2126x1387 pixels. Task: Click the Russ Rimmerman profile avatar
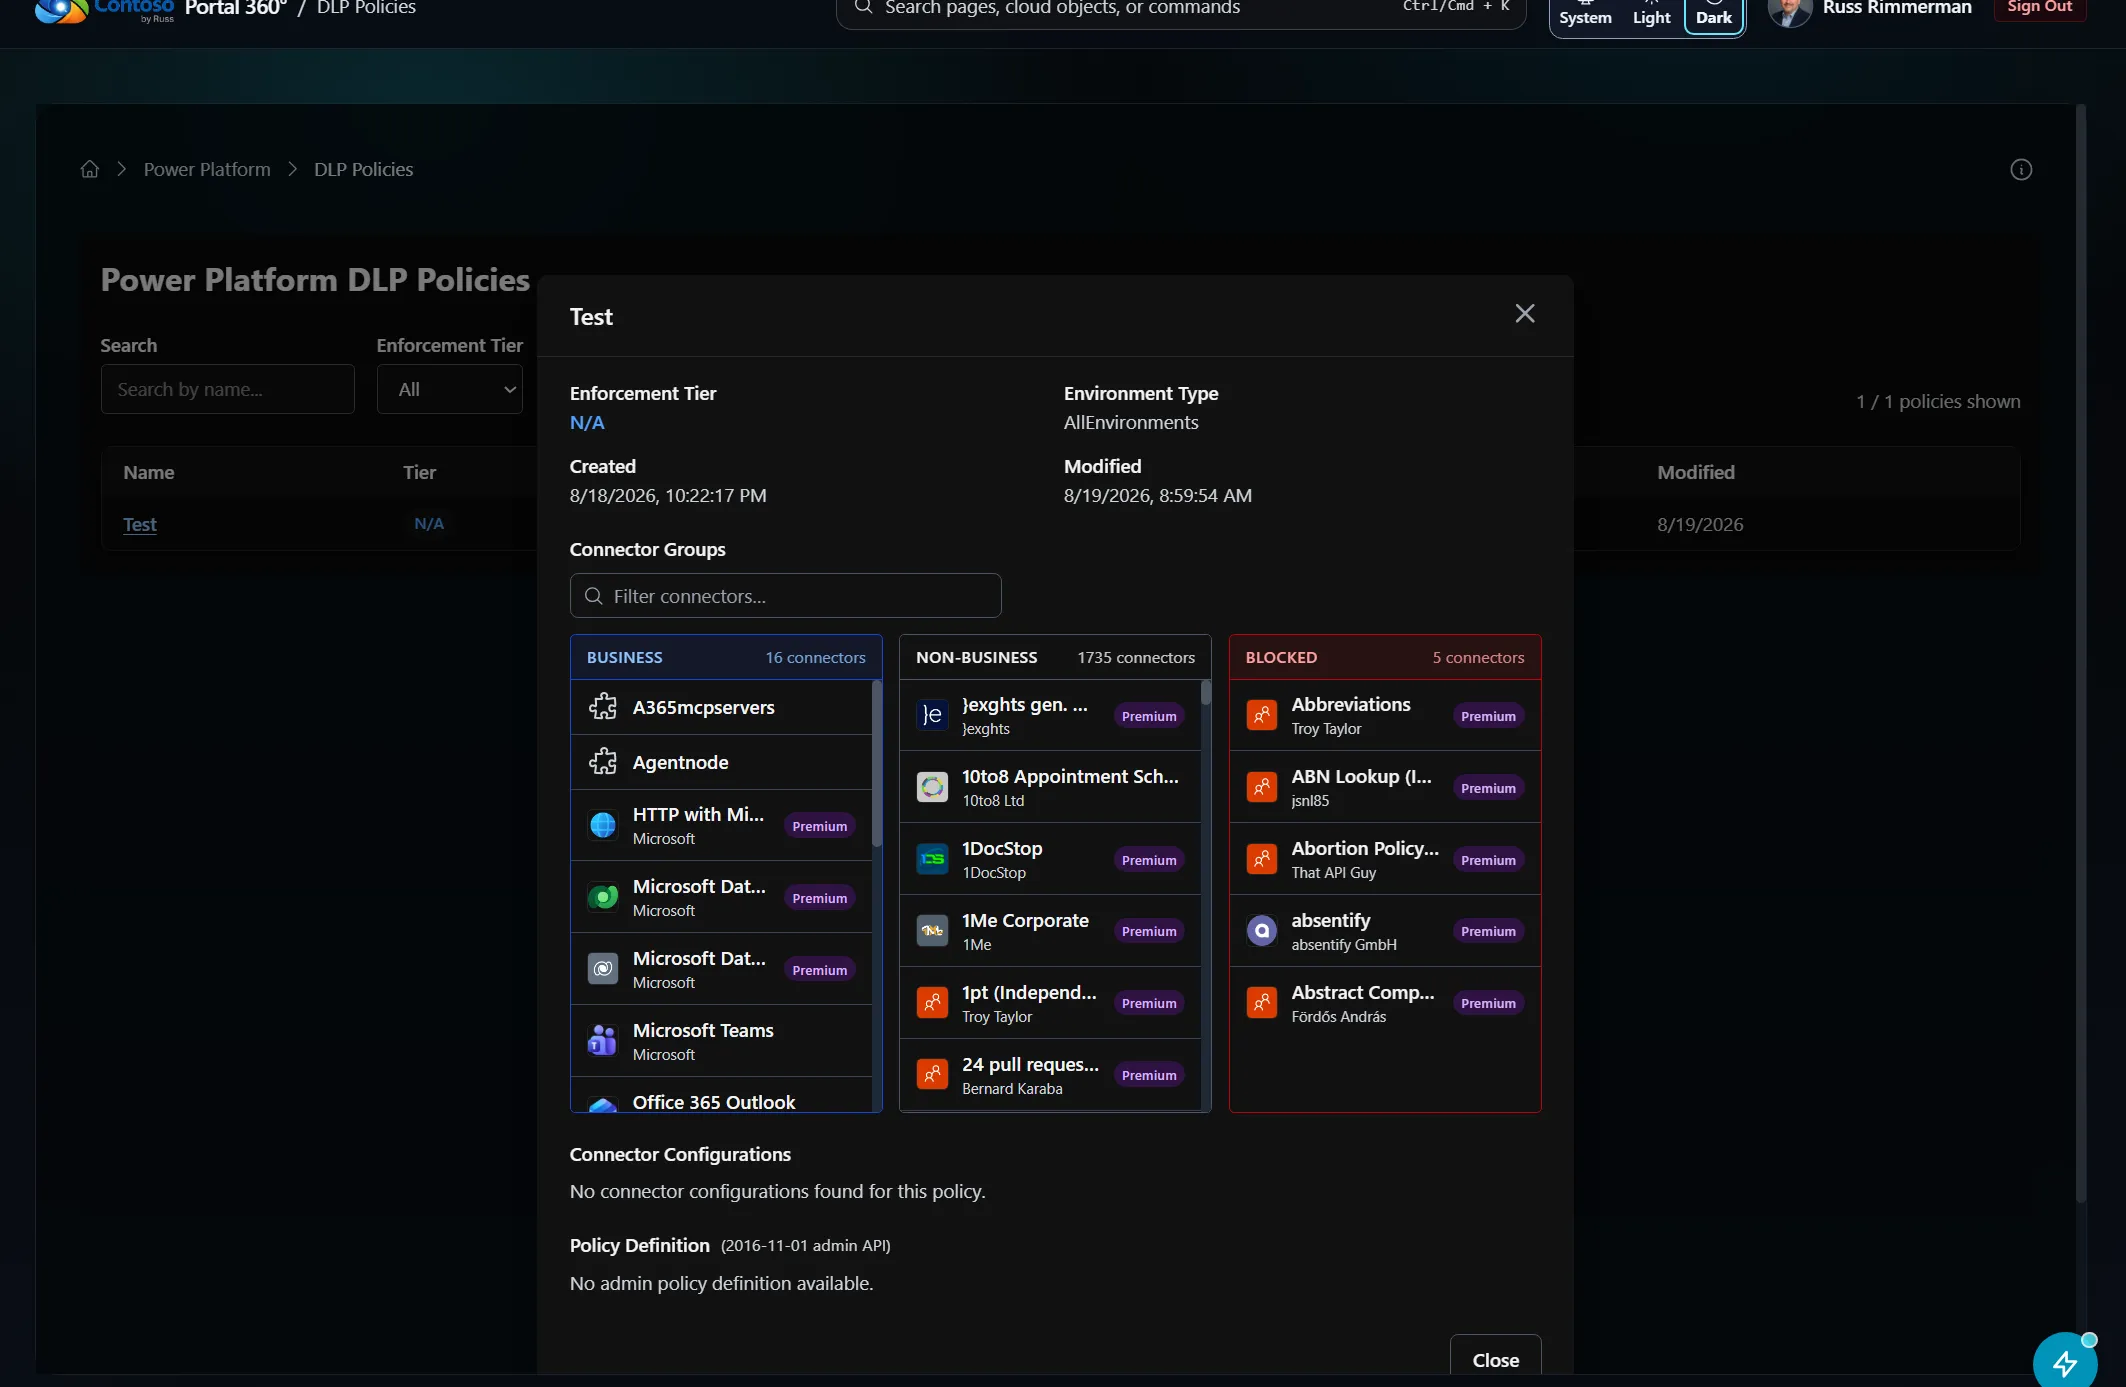click(x=1790, y=10)
